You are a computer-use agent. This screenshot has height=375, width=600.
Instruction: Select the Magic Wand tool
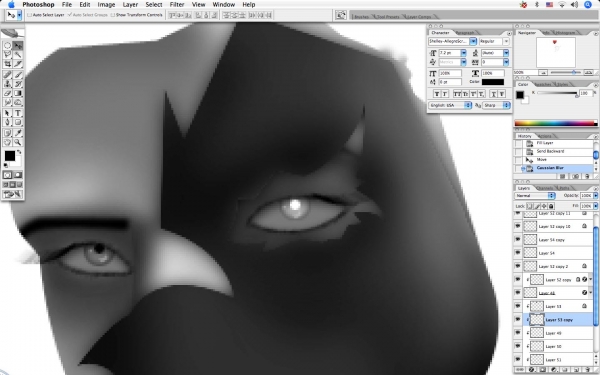click(x=18, y=55)
